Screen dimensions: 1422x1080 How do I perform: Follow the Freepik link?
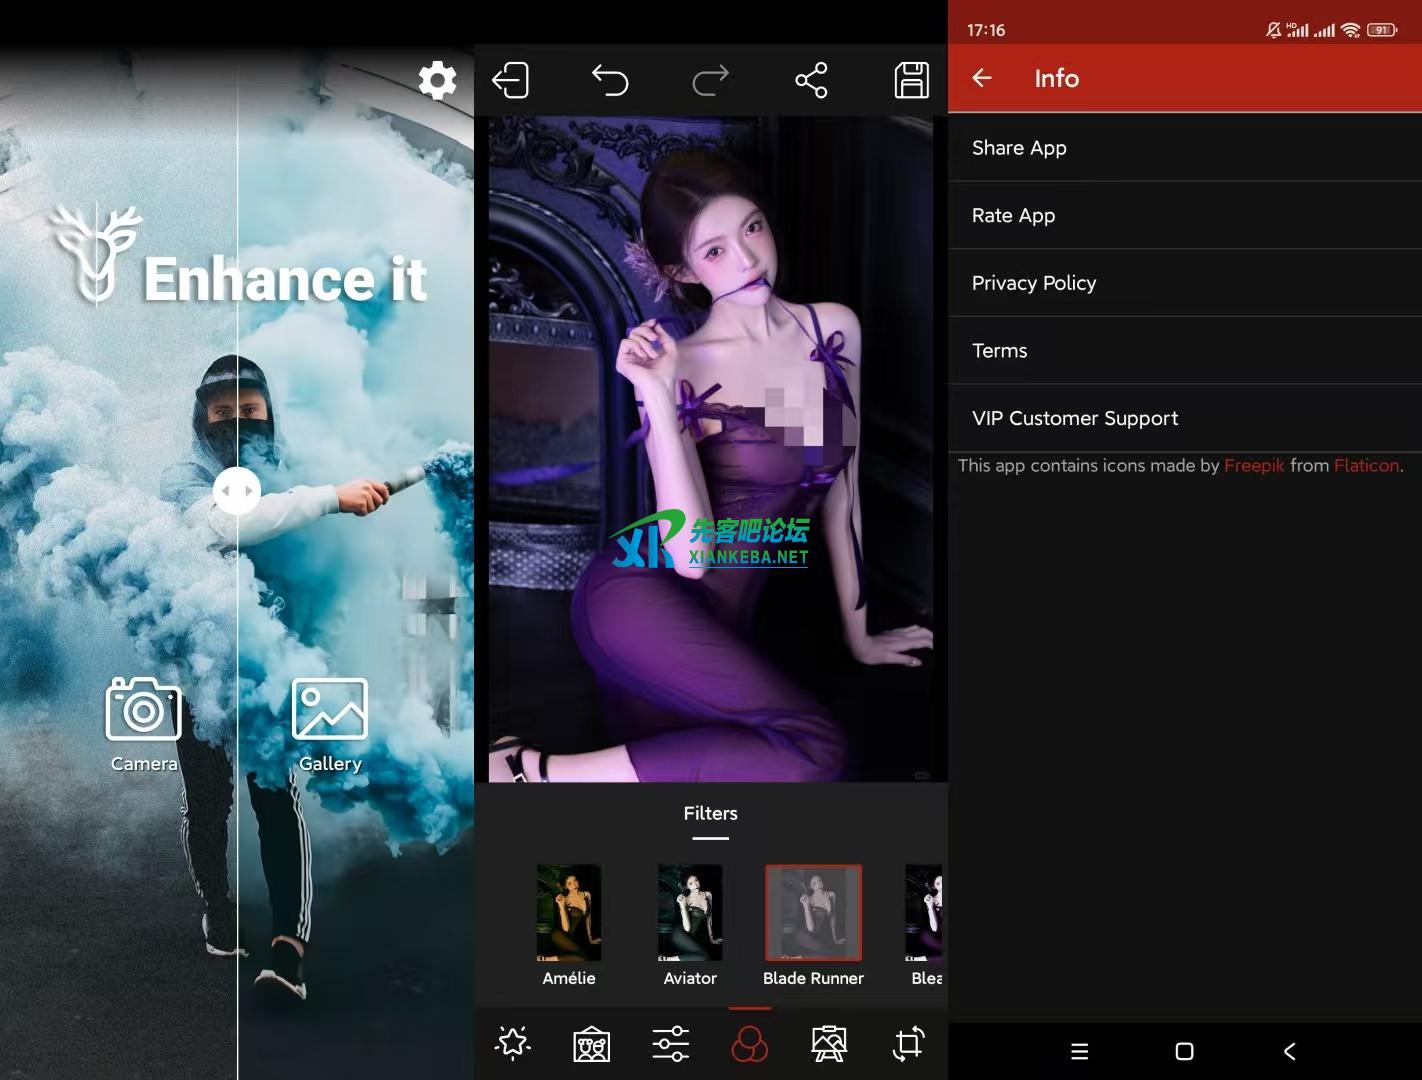[1254, 465]
